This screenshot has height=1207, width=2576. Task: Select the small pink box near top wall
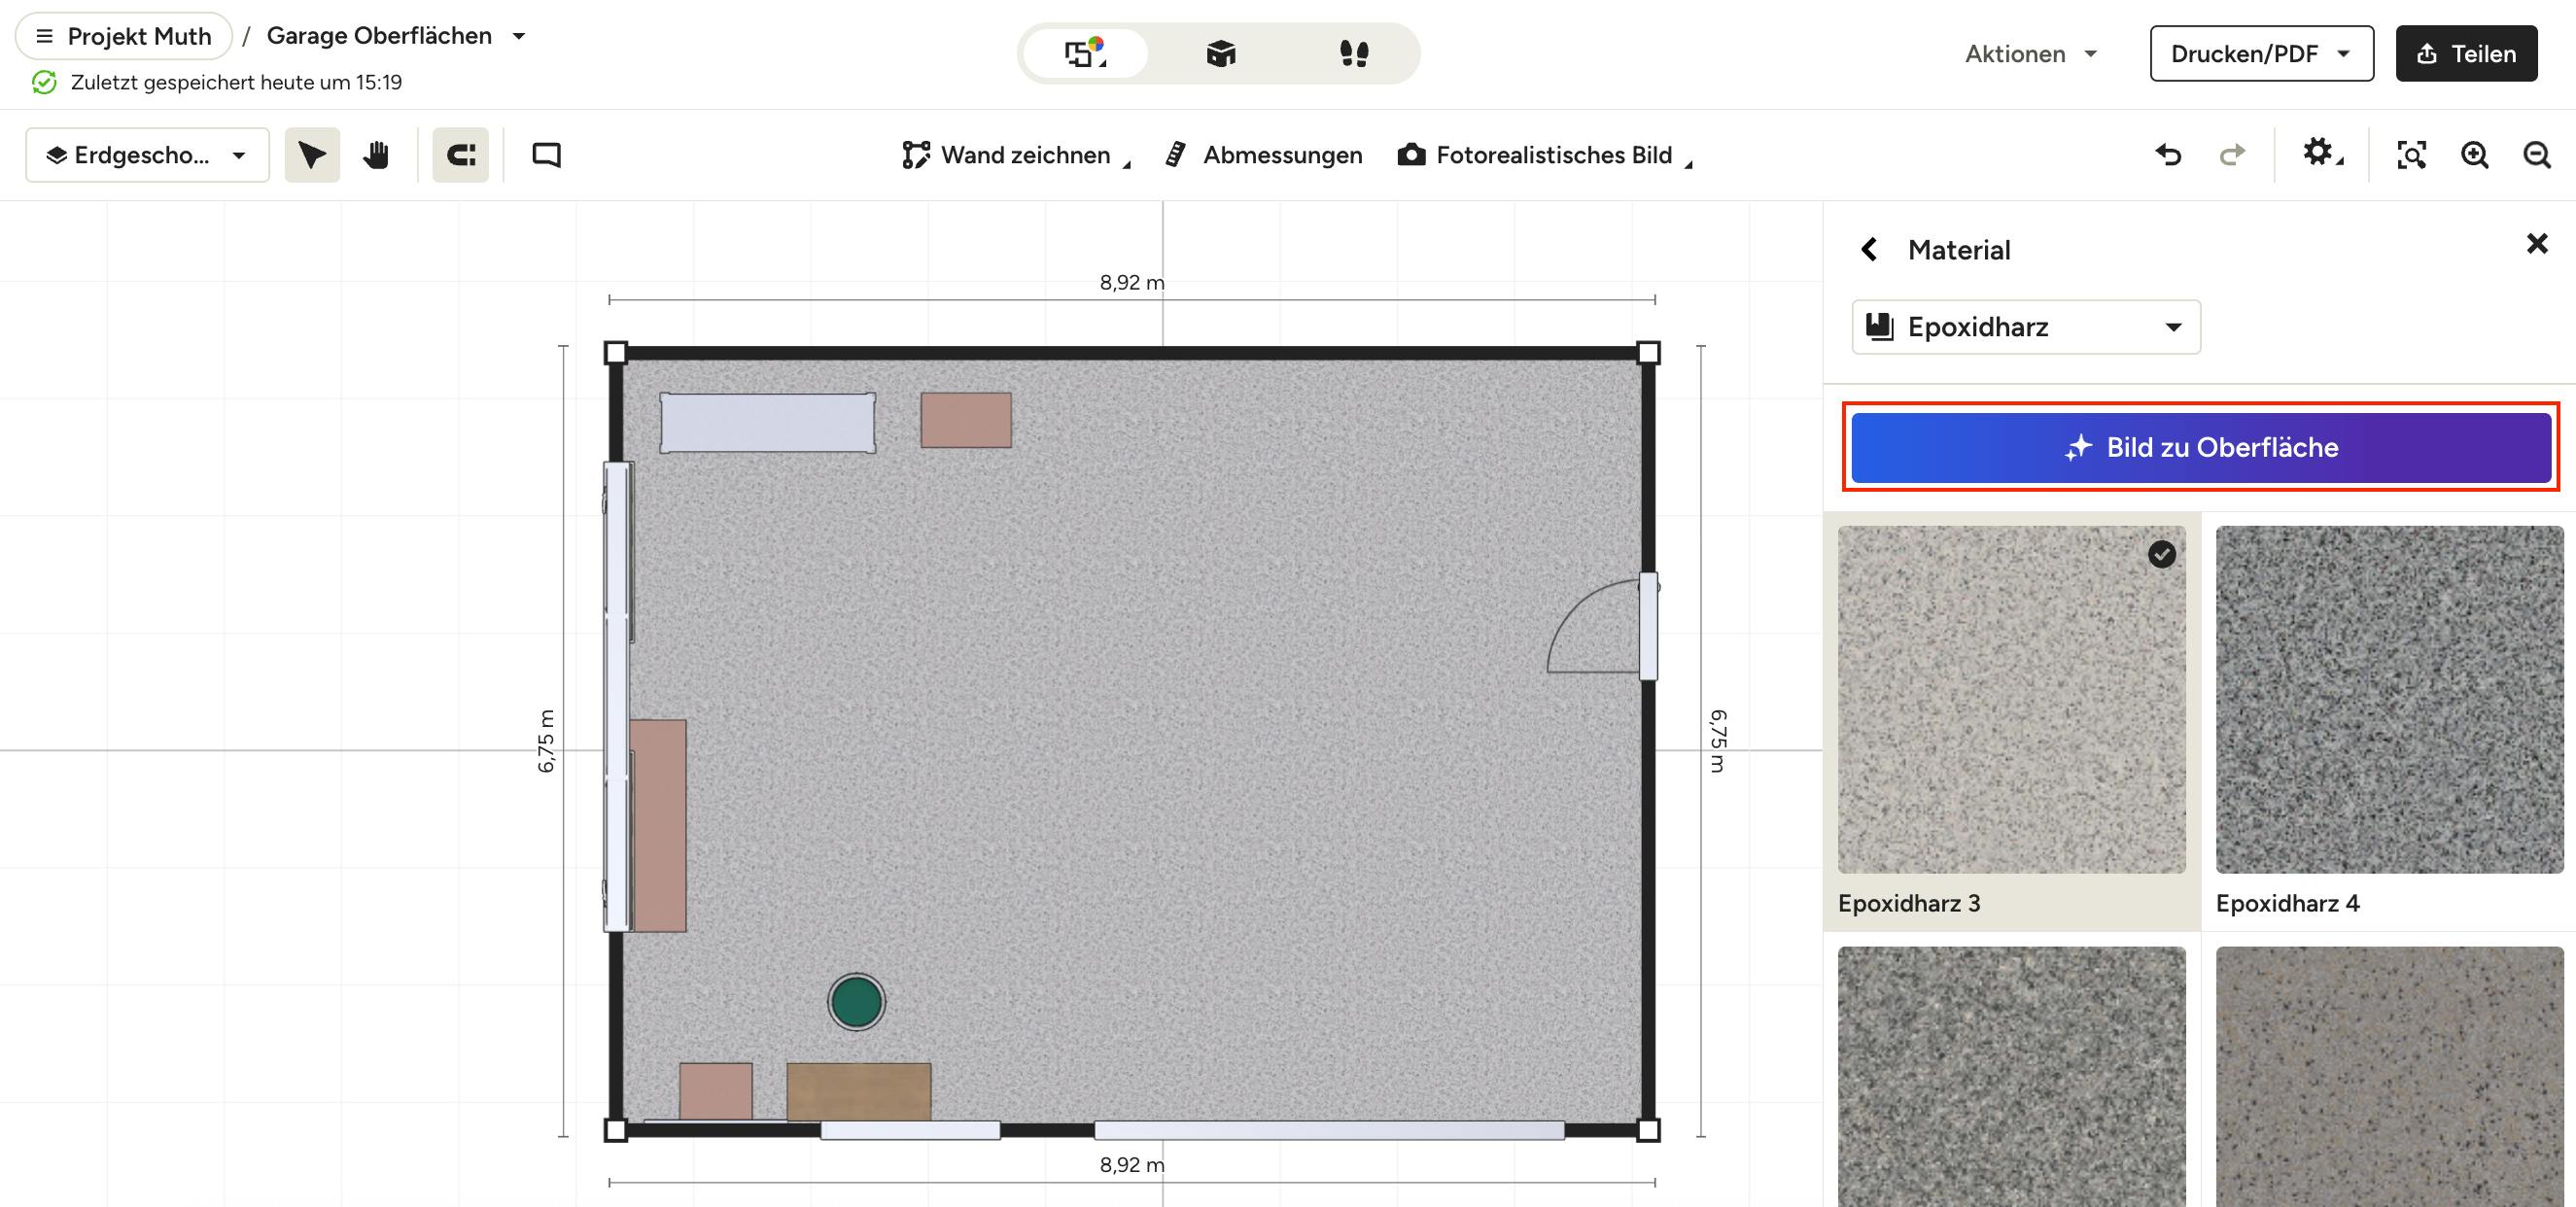(x=966, y=420)
